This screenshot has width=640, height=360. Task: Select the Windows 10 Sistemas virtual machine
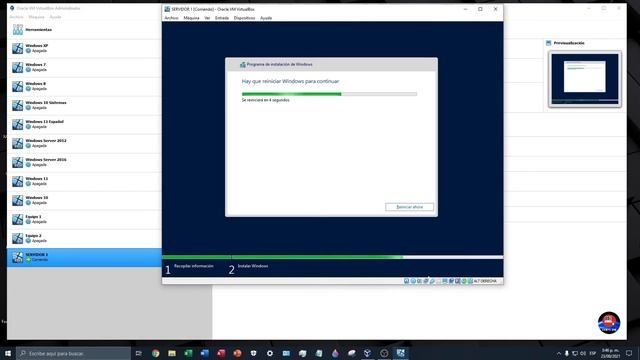click(84, 105)
